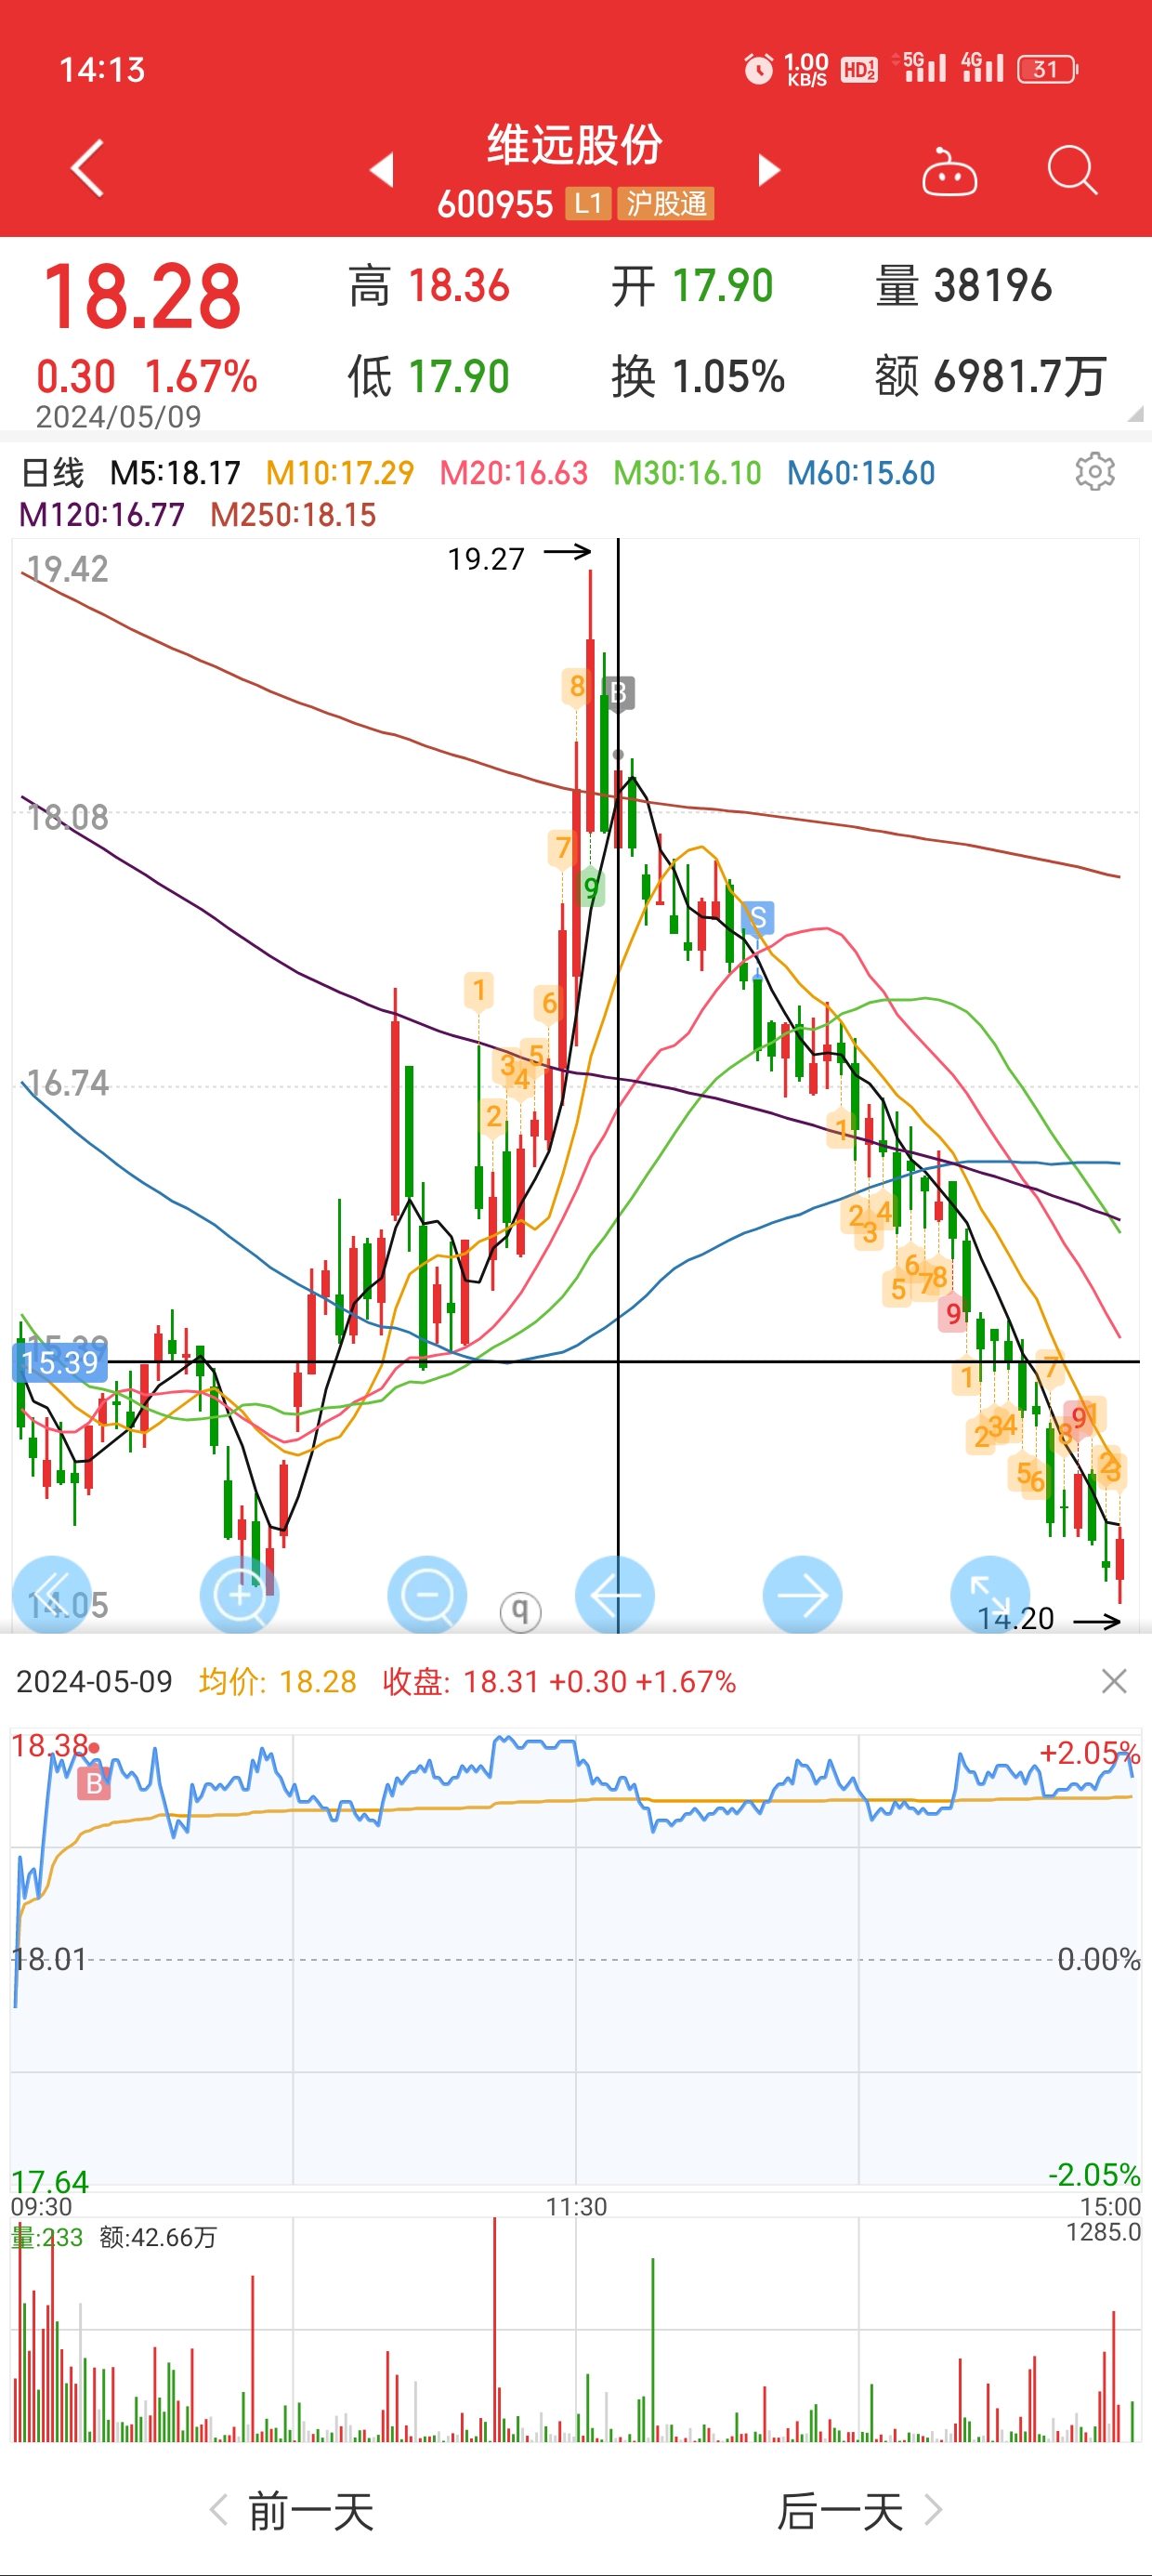Move crosshair left with arrow button
The height and width of the screenshot is (2576, 1152).
click(615, 1595)
